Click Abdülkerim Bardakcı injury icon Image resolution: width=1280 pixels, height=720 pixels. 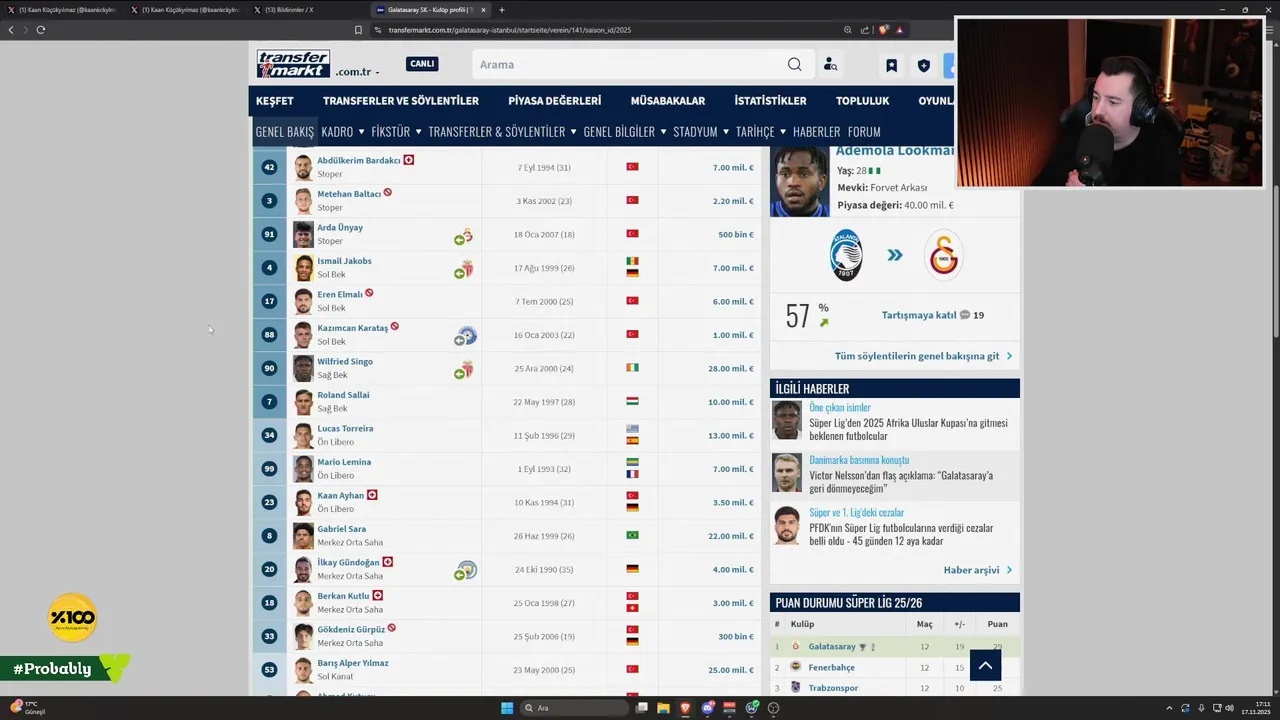click(408, 160)
